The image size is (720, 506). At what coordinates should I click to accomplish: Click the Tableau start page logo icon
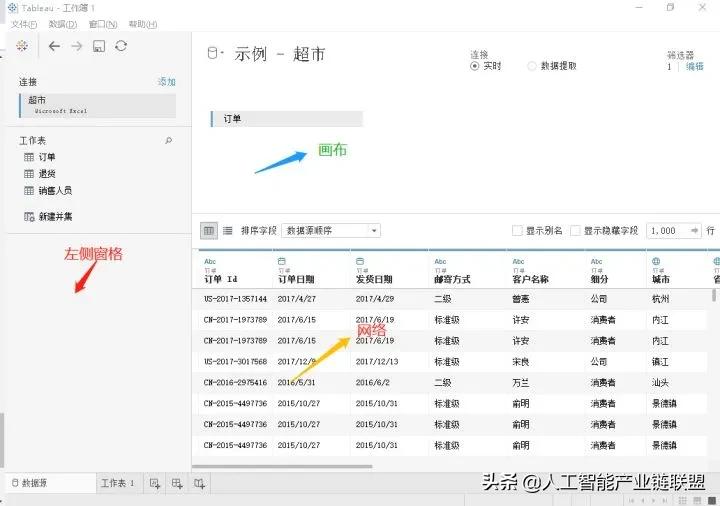[x=22, y=46]
